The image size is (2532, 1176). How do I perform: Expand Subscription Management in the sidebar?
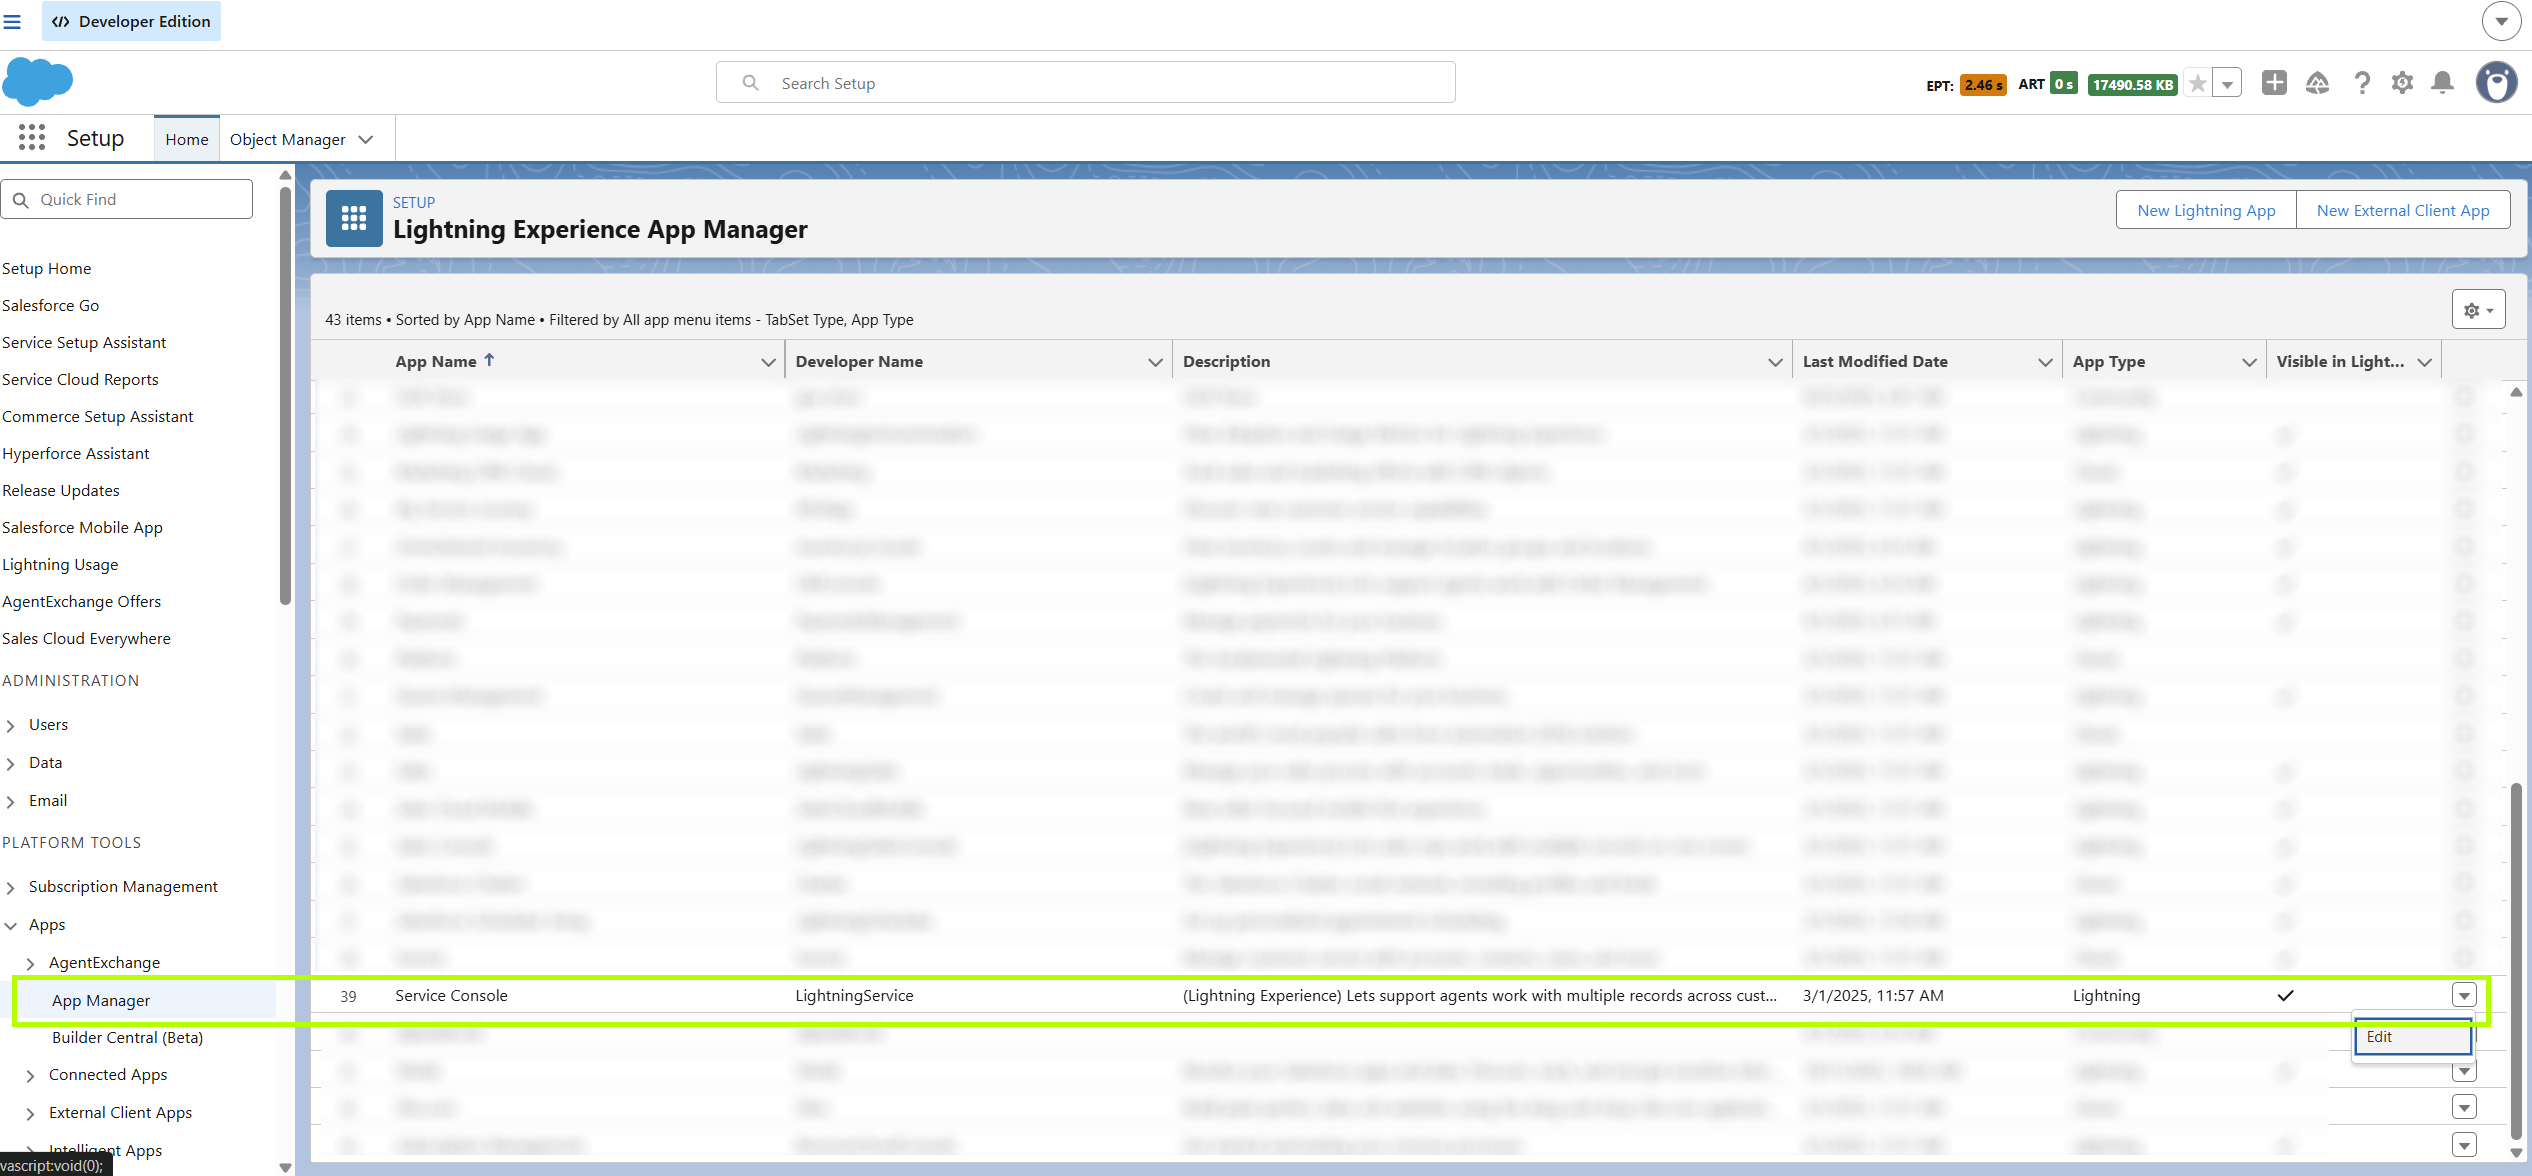tap(11, 887)
